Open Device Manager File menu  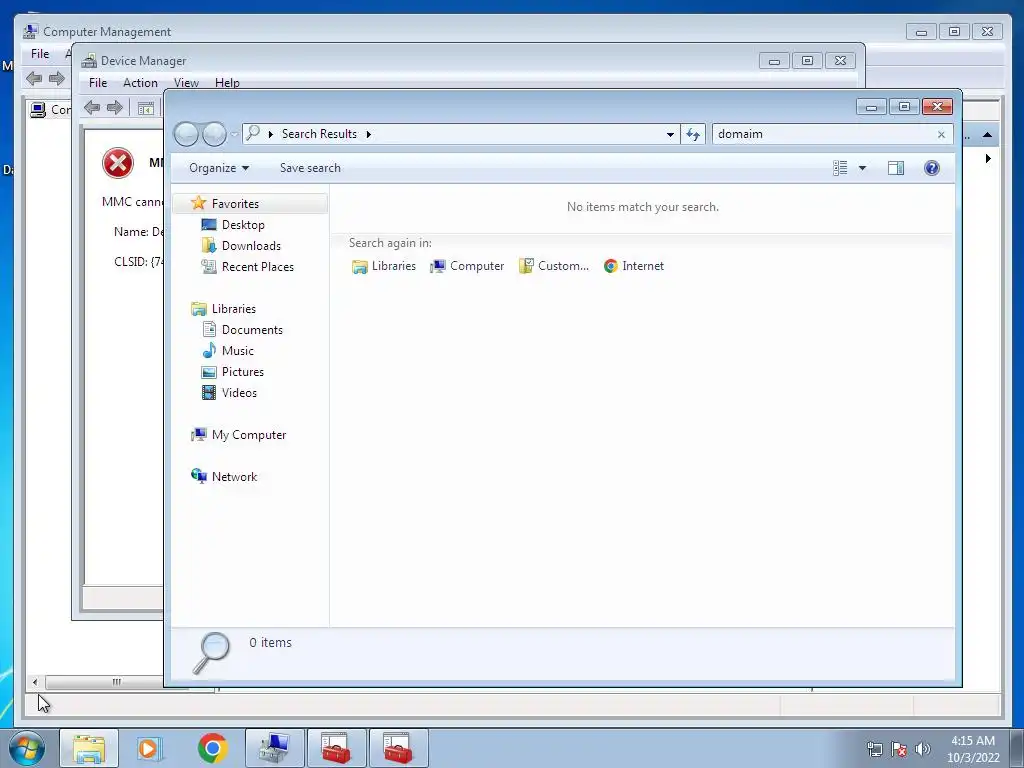pyautogui.click(x=98, y=83)
